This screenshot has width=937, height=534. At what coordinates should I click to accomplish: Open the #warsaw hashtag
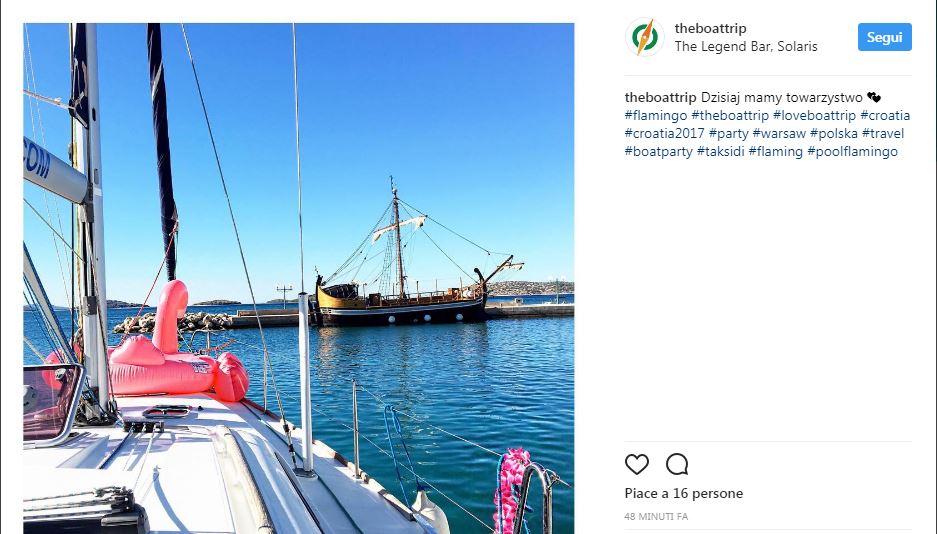[x=779, y=133]
